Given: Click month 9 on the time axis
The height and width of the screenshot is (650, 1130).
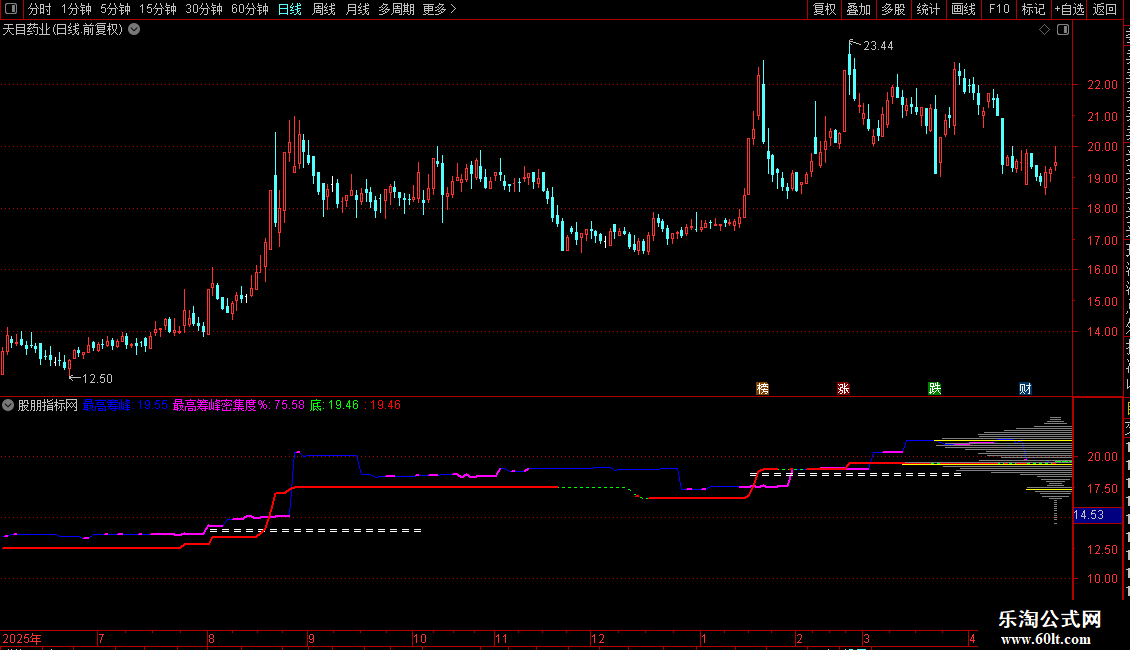Looking at the screenshot, I should (x=311, y=638).
